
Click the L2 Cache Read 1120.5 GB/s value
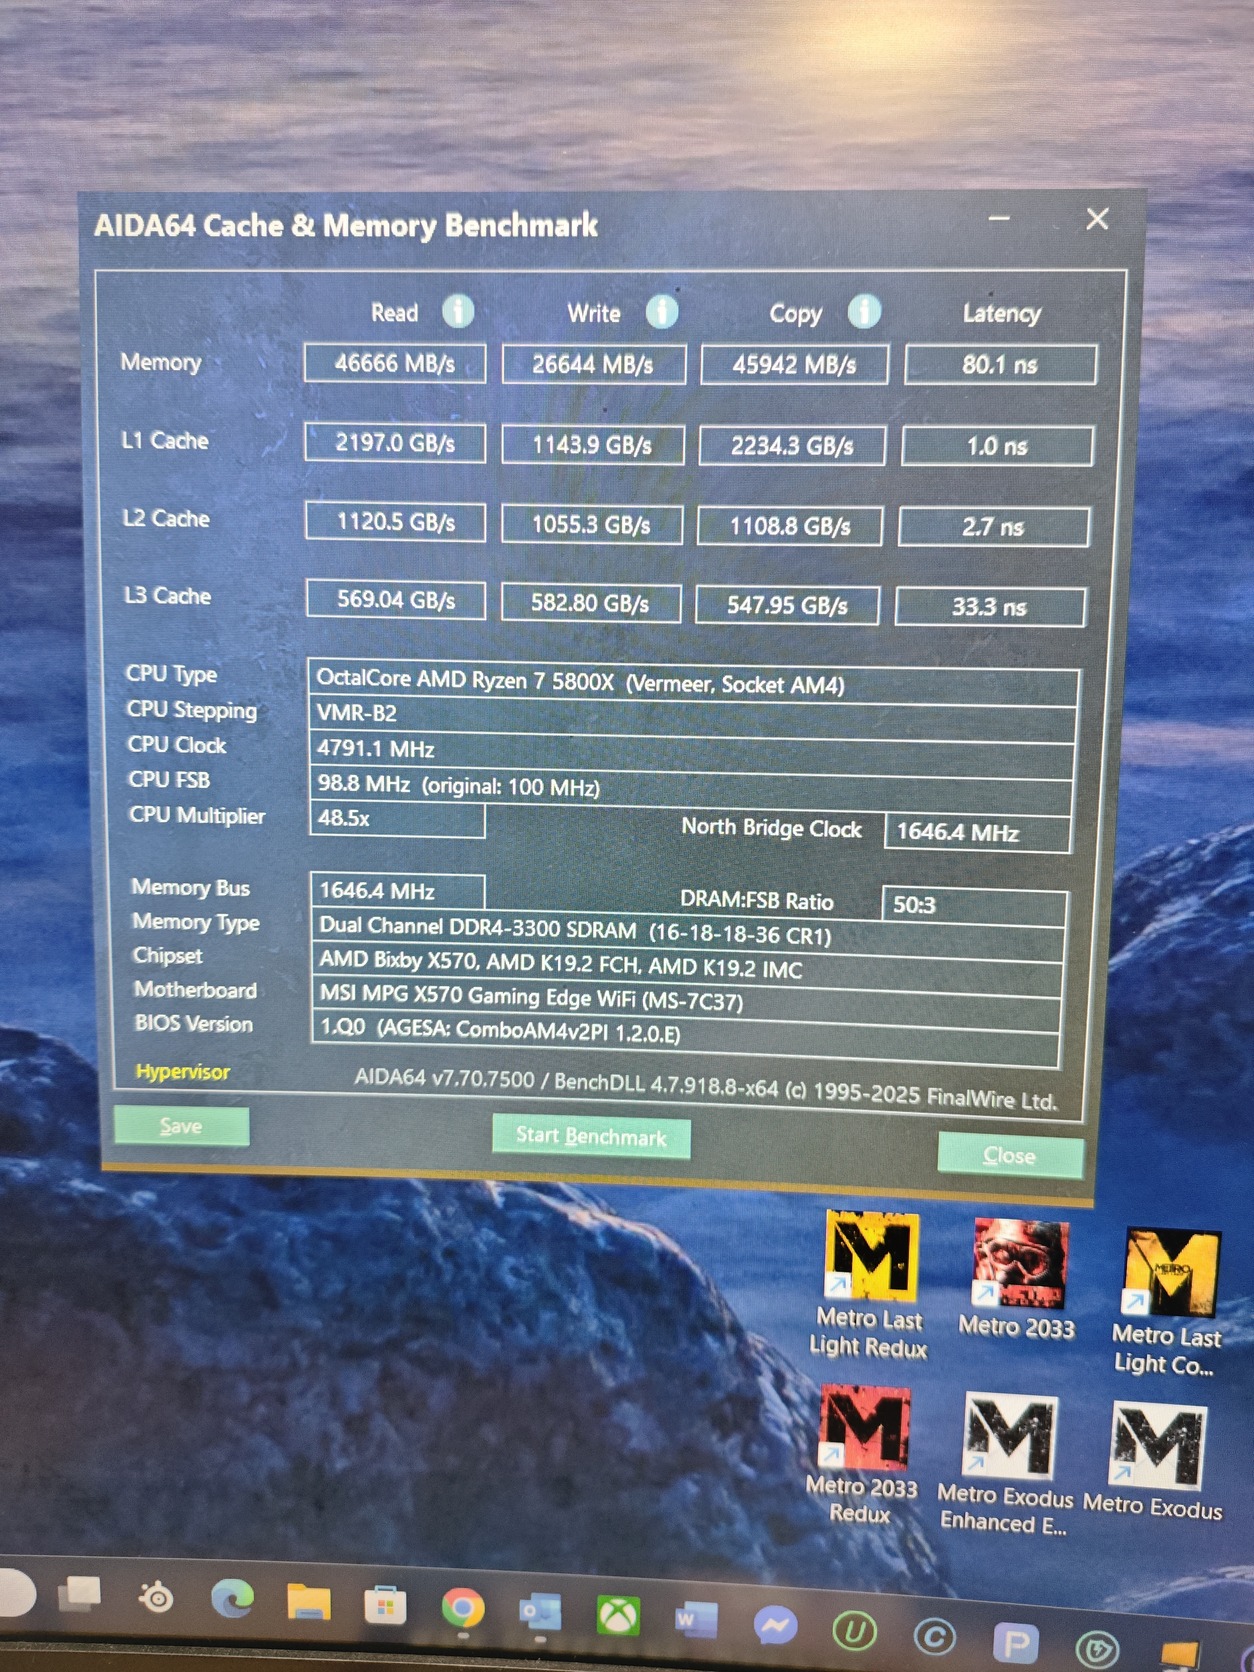pyautogui.click(x=396, y=522)
